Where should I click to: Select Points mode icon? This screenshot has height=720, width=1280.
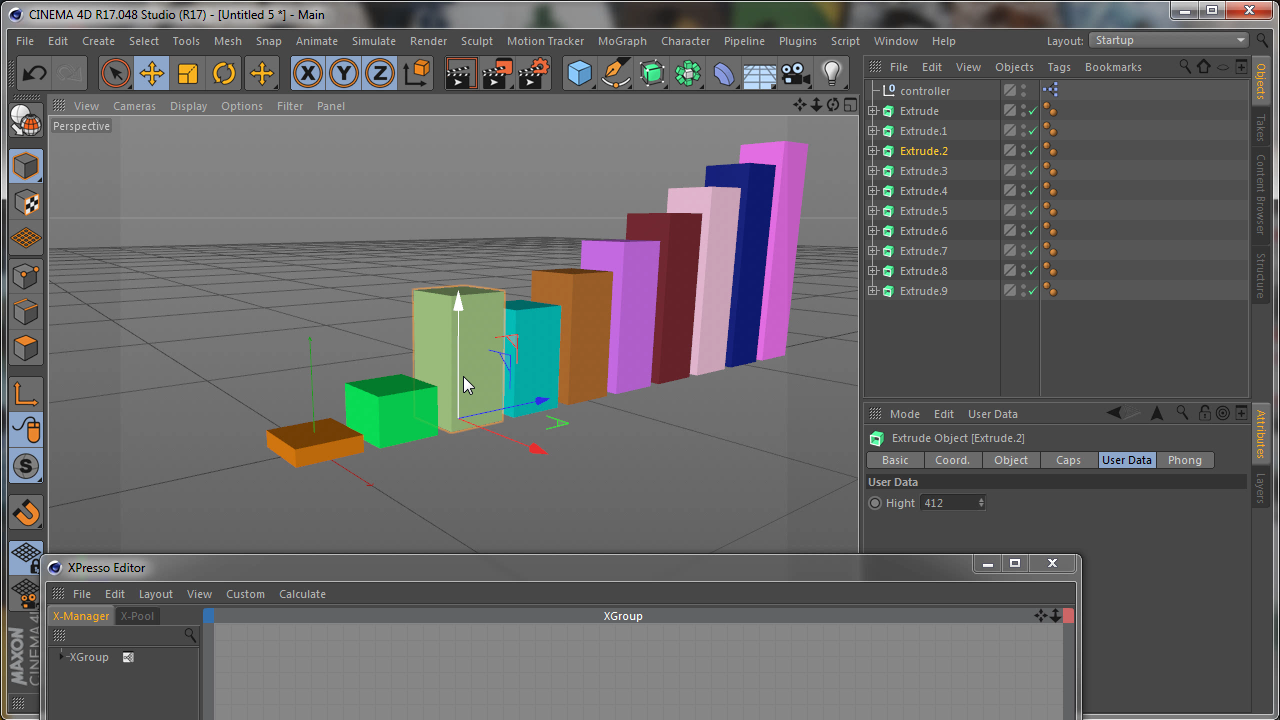tap(26, 276)
